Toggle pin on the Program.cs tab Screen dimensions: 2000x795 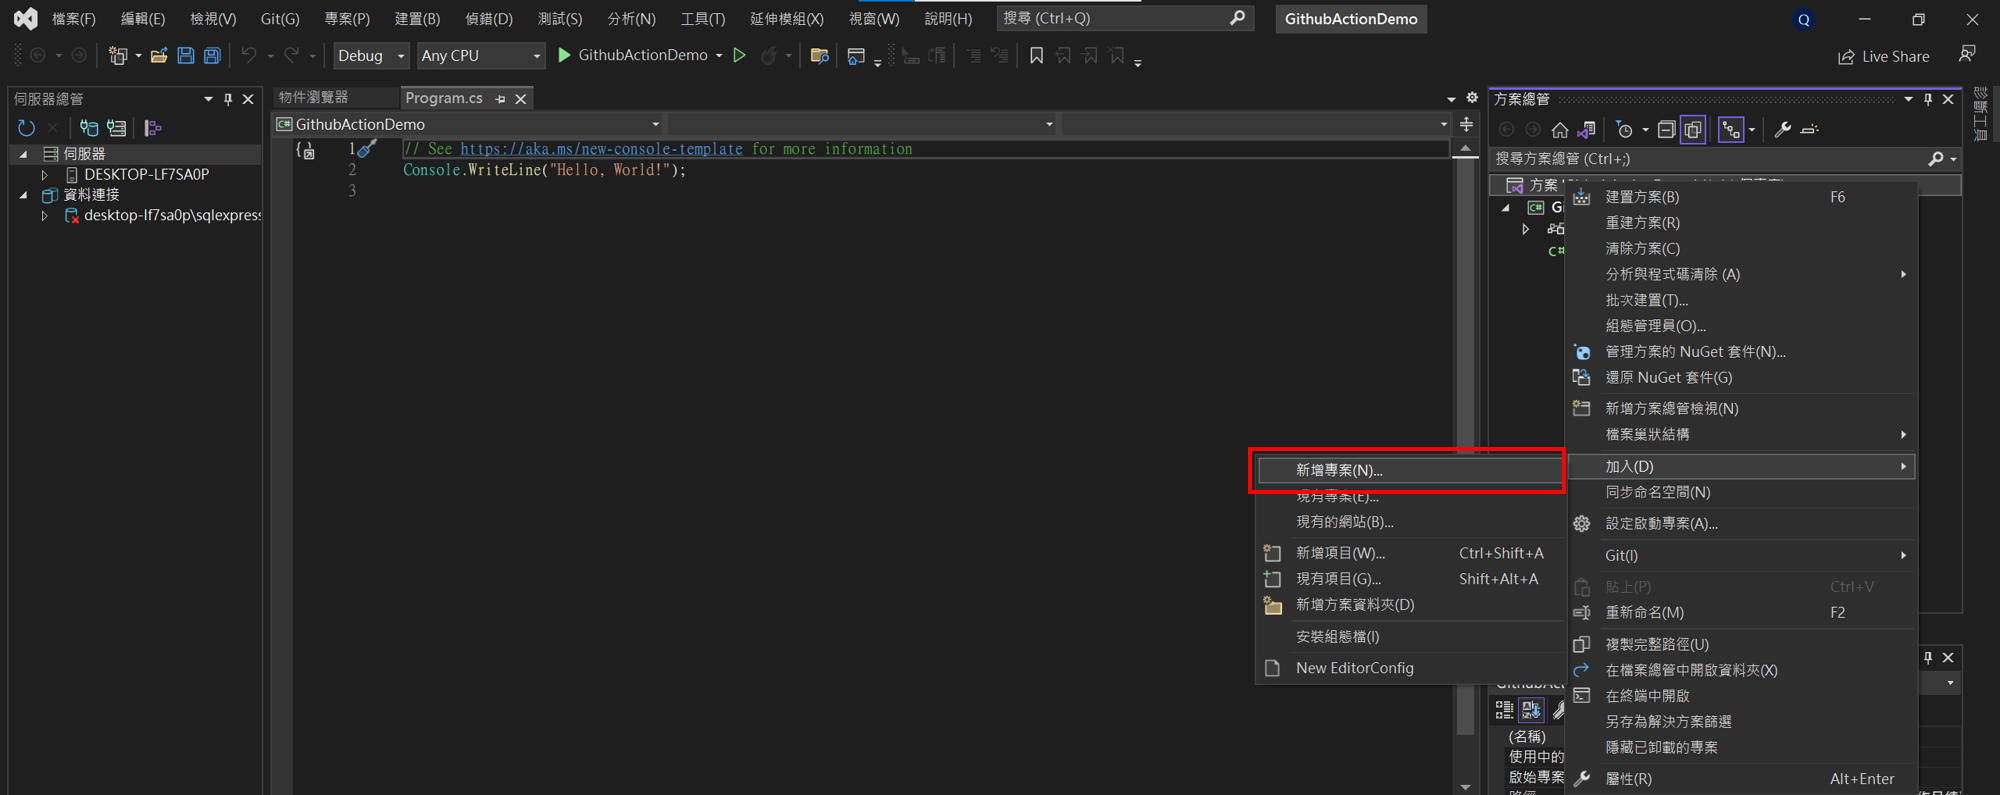501,99
